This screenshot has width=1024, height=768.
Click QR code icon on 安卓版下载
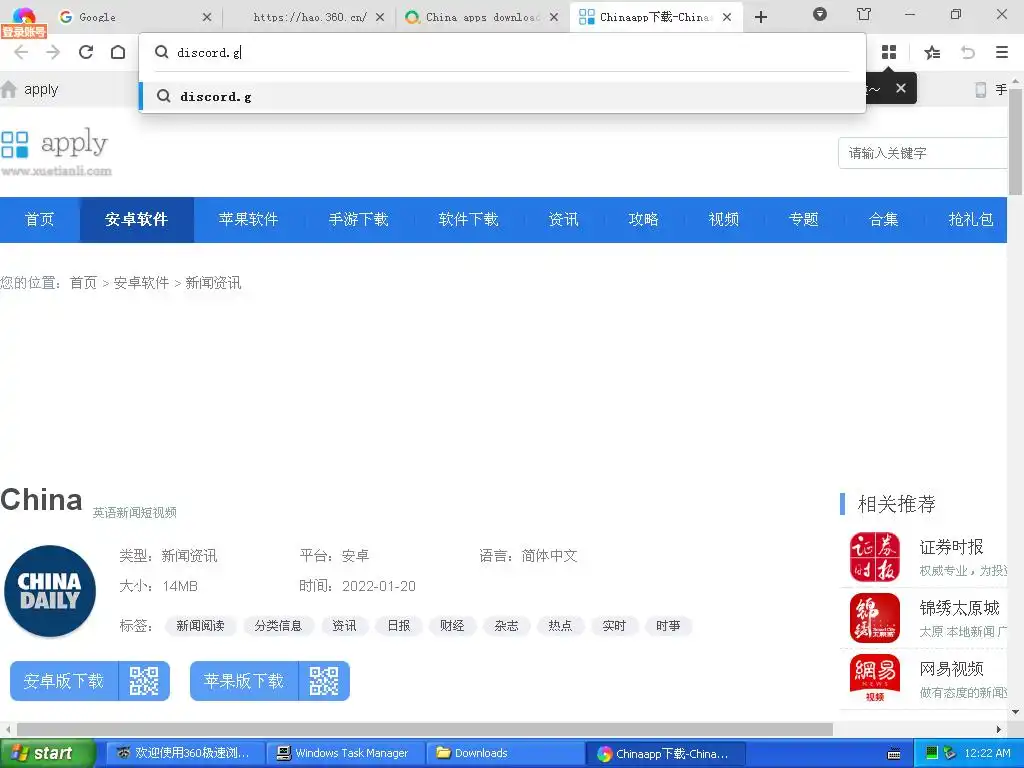[x=144, y=681]
